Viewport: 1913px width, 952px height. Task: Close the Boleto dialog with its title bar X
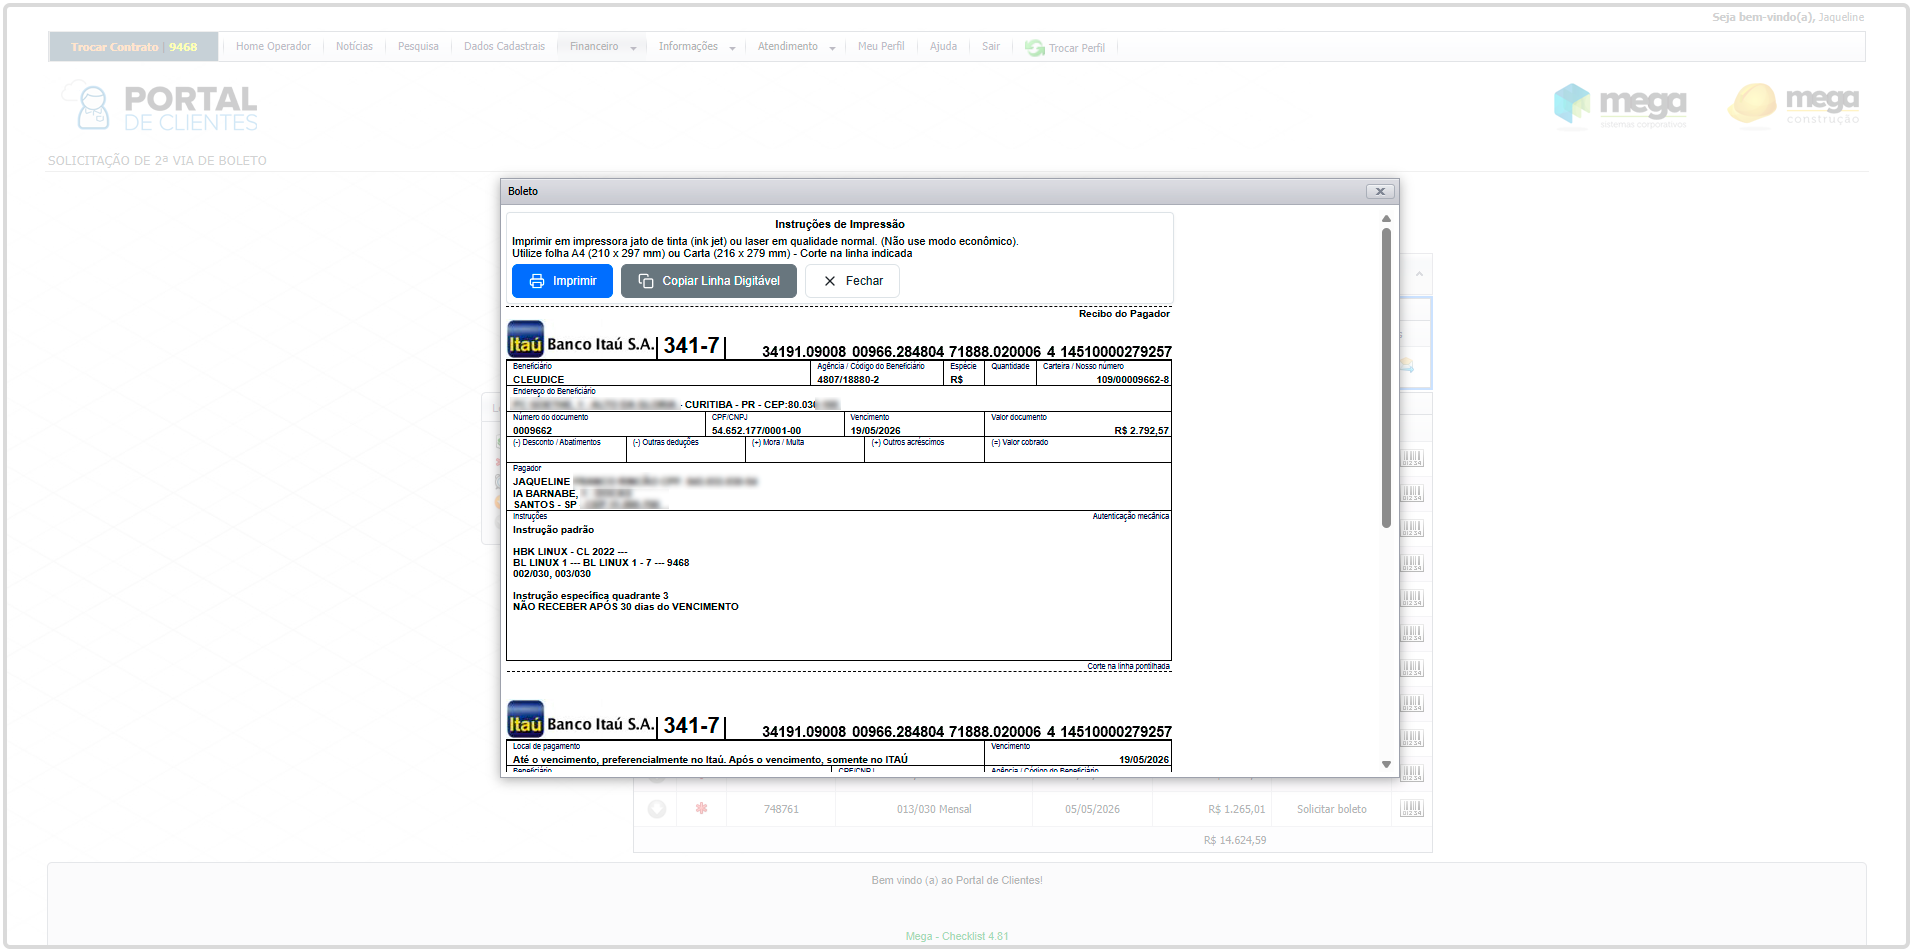click(x=1380, y=191)
